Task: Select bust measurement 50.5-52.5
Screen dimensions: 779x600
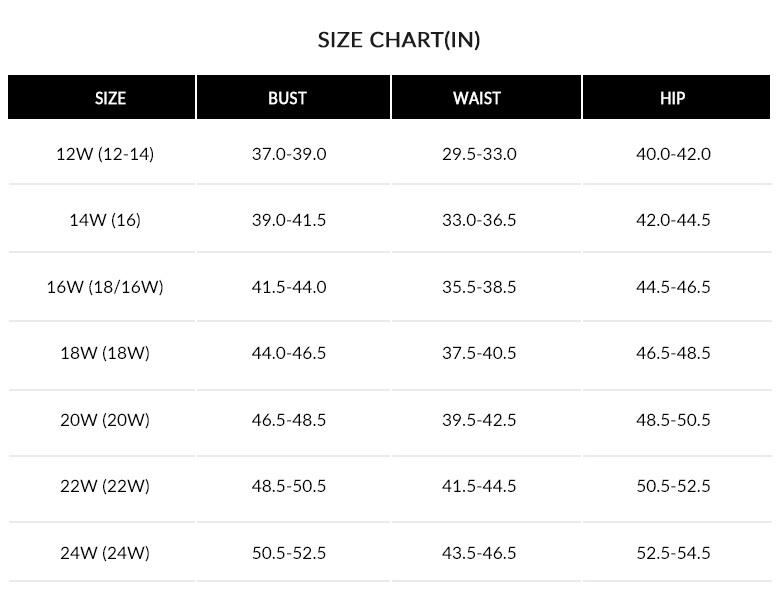Action: pos(289,553)
